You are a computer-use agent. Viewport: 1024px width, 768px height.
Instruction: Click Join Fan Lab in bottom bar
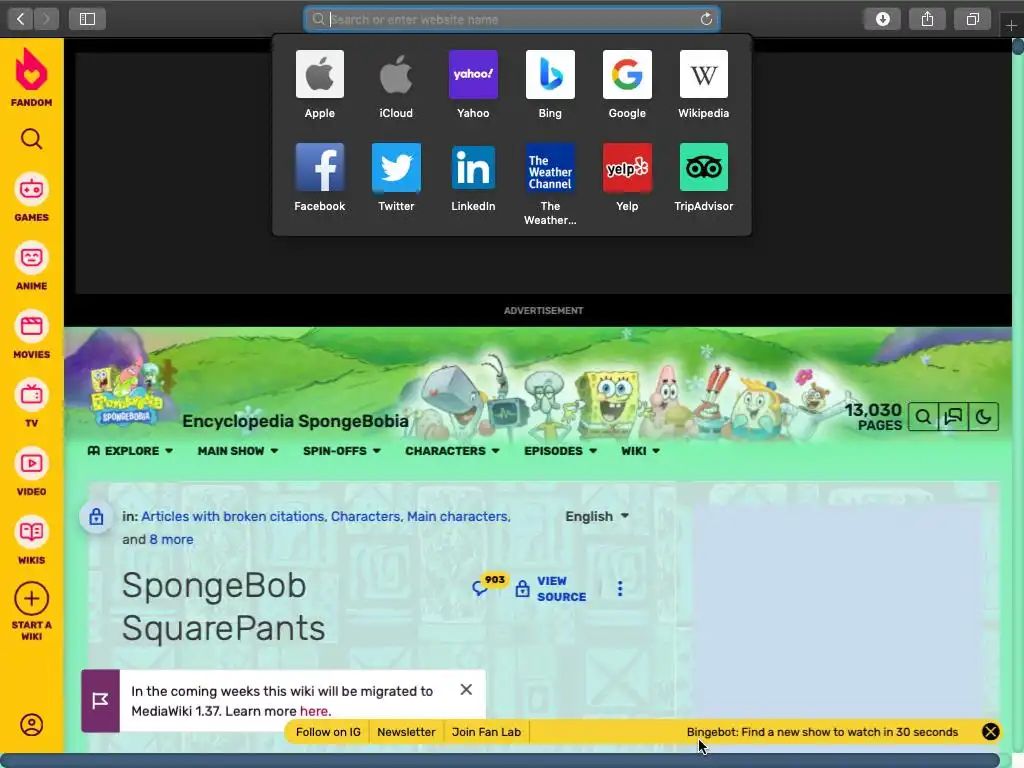(x=487, y=732)
